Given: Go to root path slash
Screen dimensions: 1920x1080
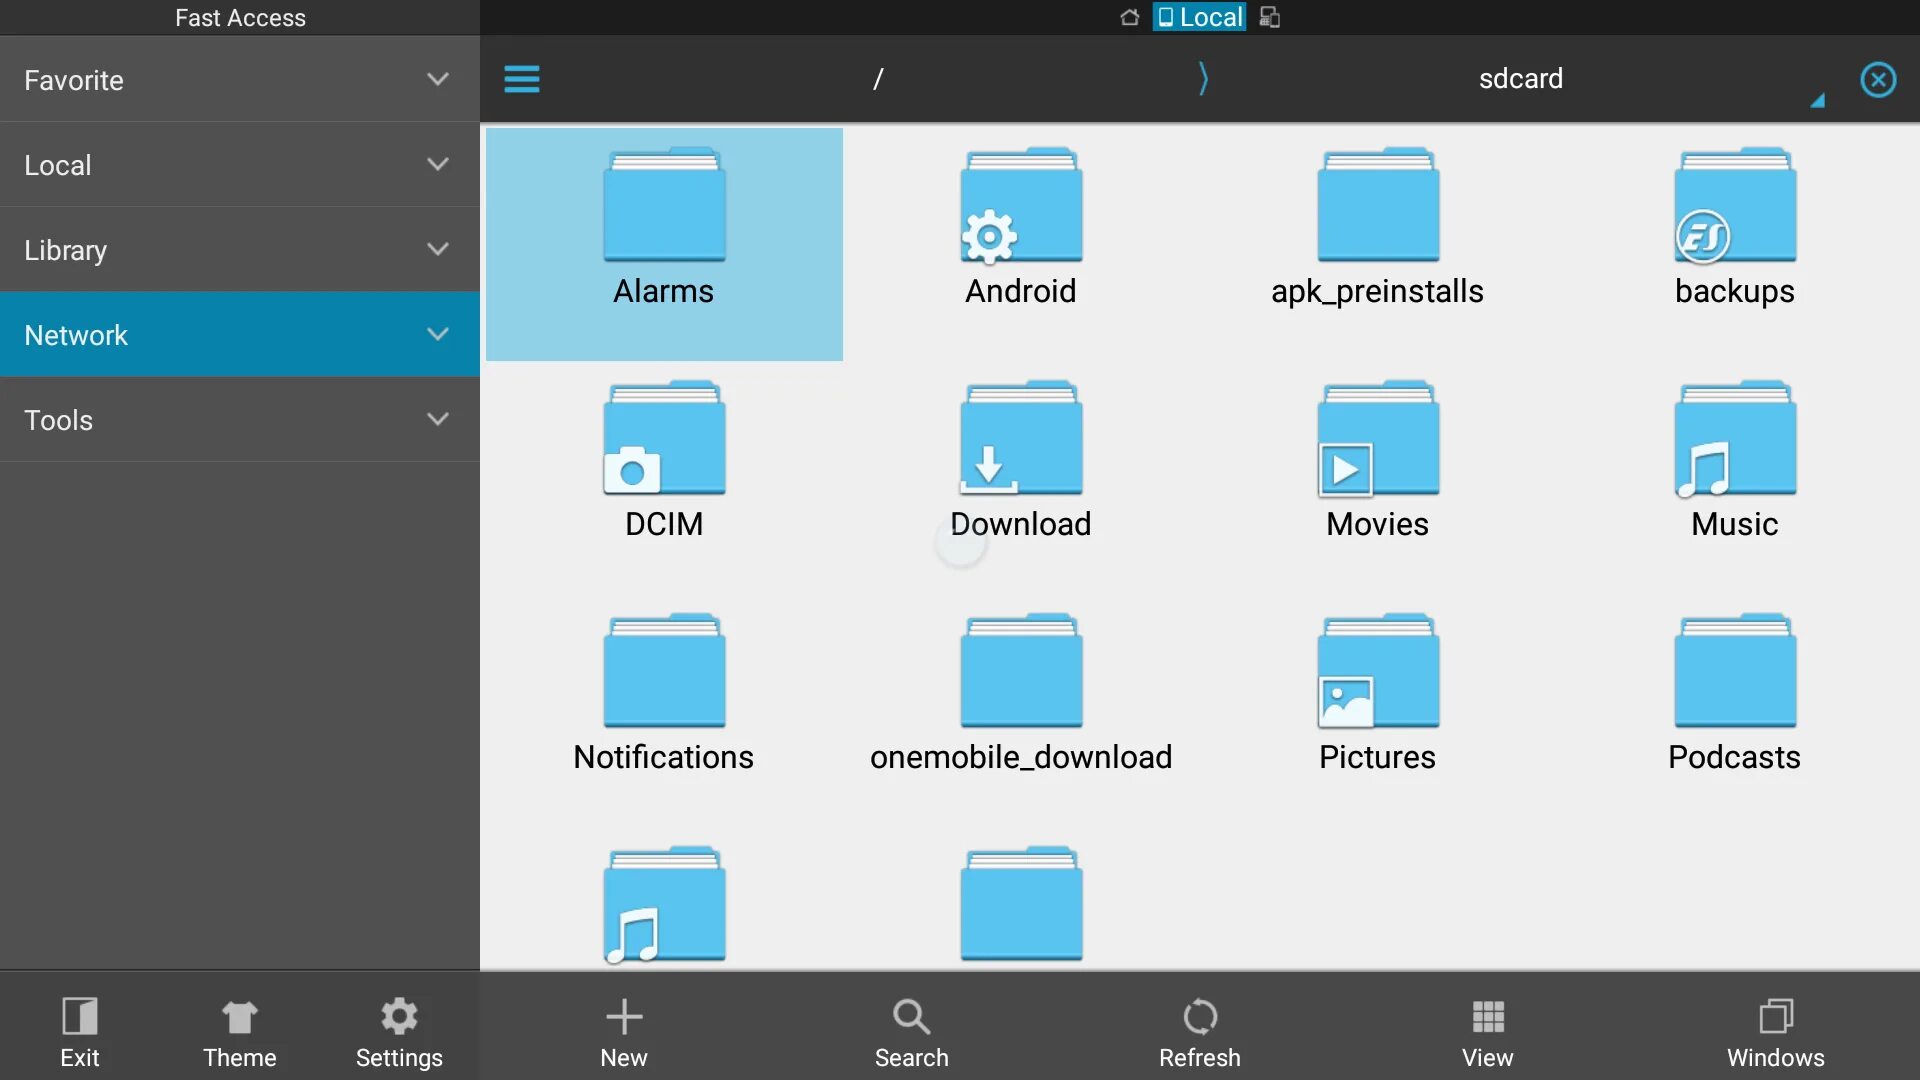Looking at the screenshot, I should coord(877,79).
